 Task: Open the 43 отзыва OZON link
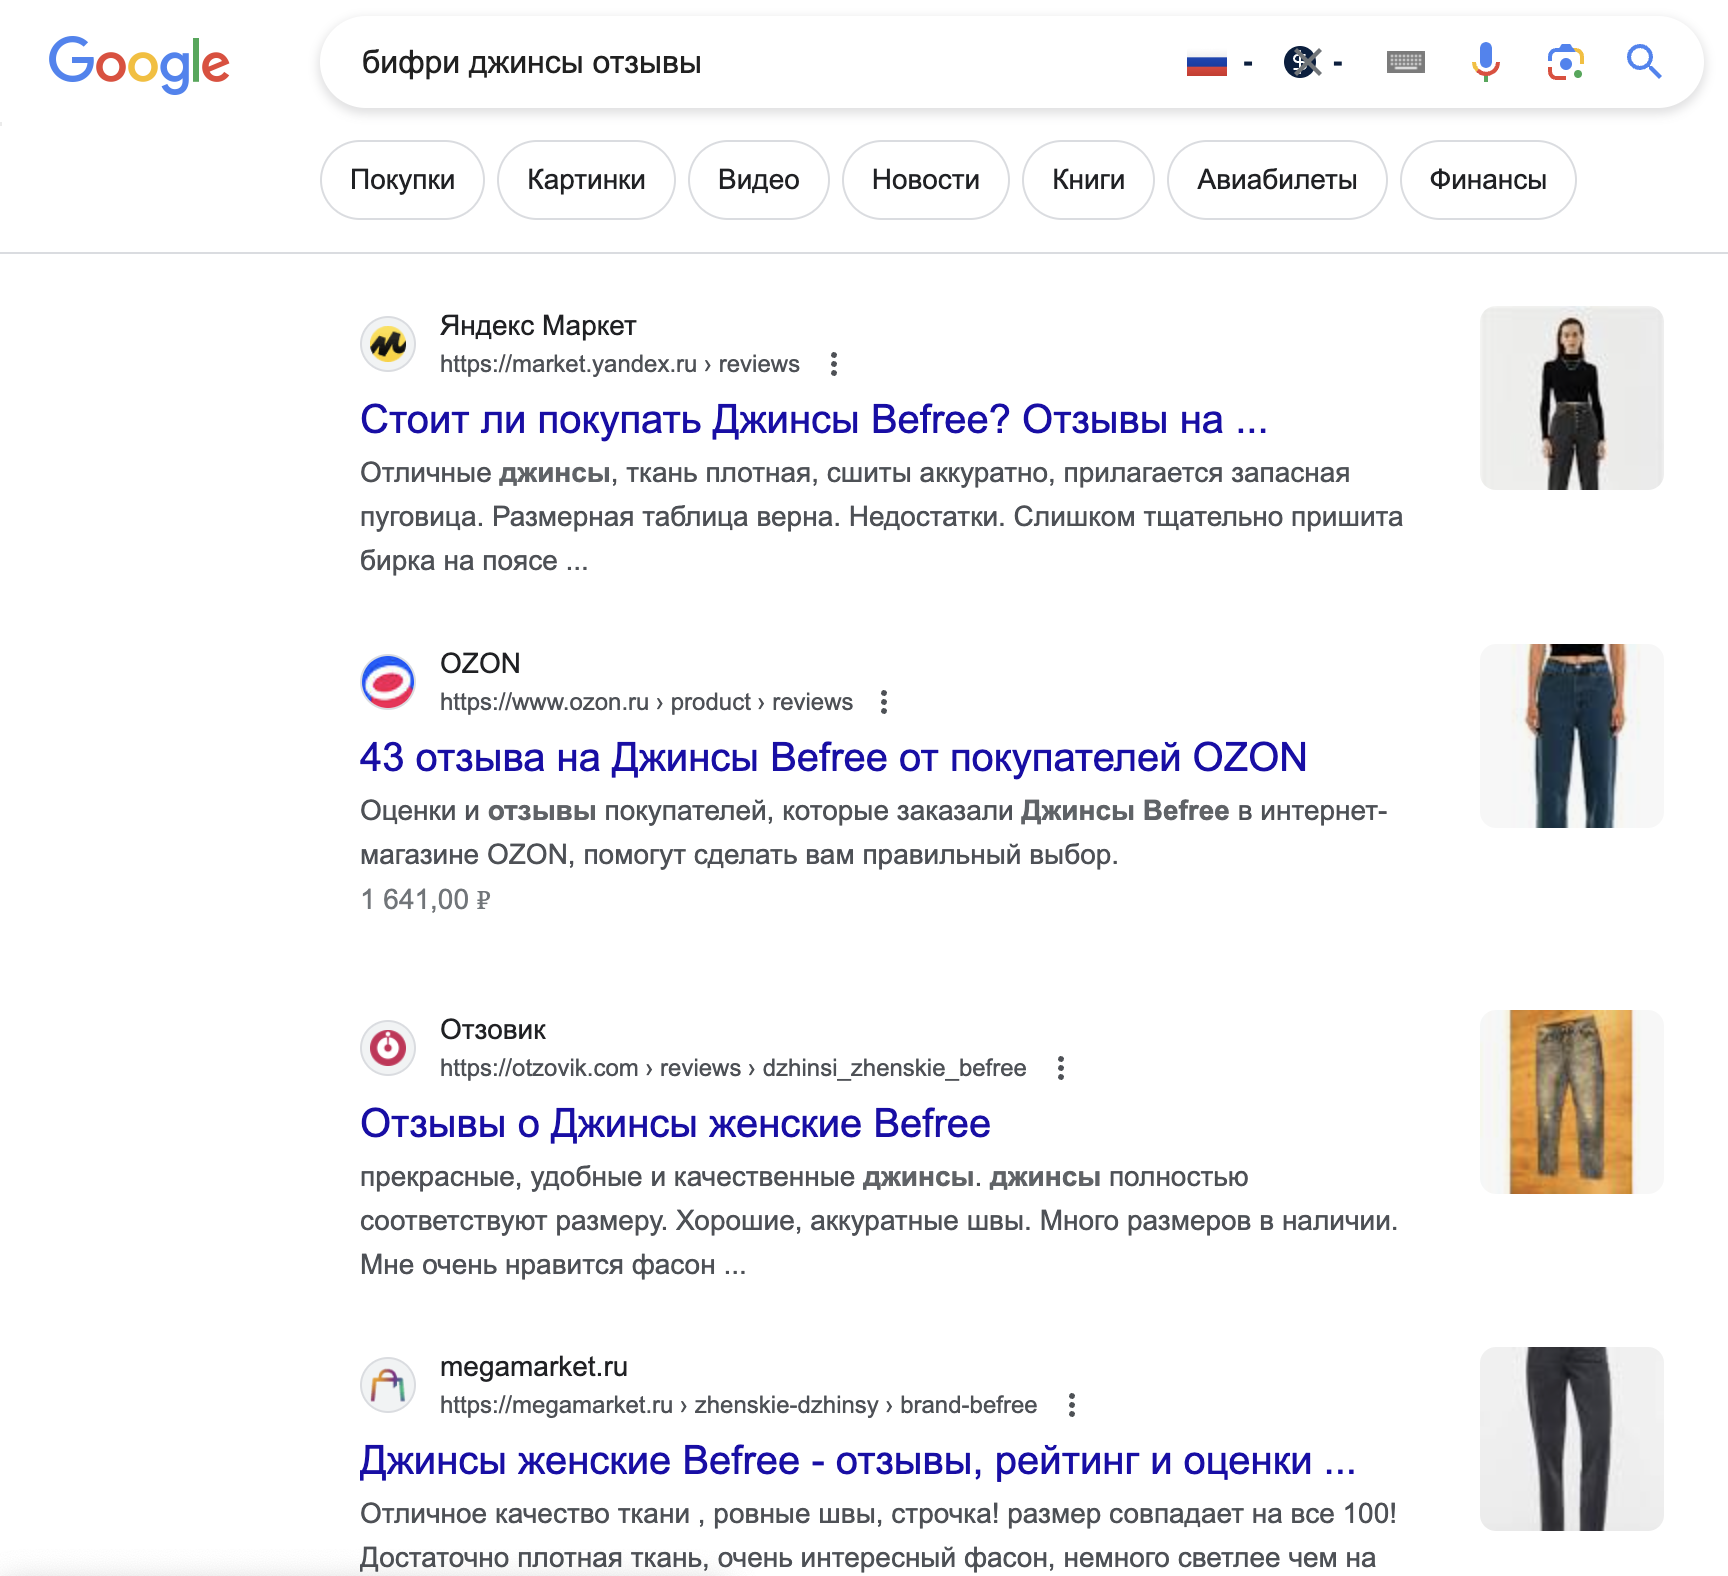click(833, 757)
